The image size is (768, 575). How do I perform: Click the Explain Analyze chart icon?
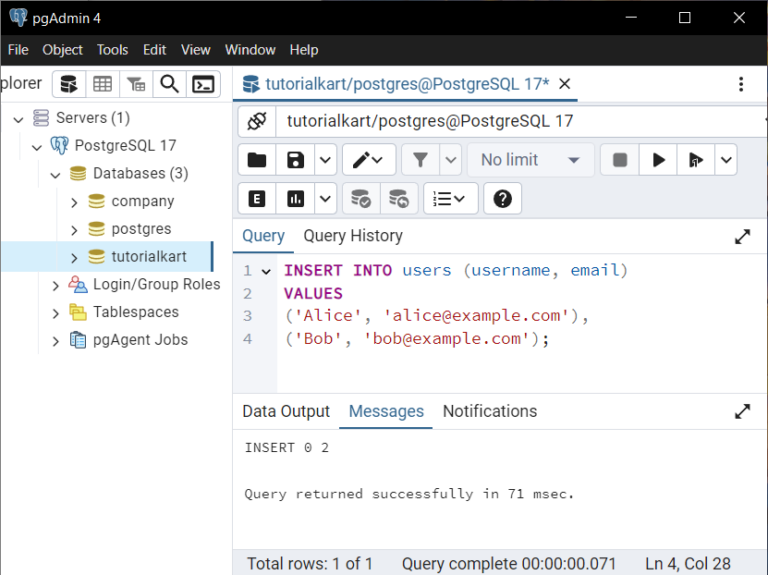295,199
